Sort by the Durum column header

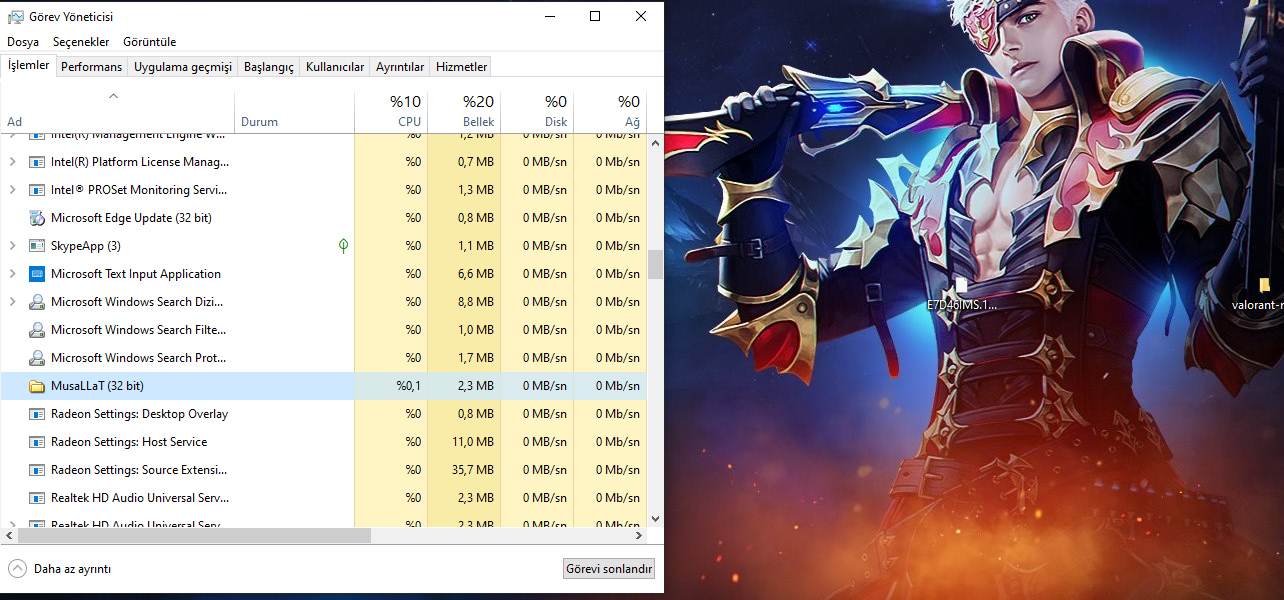coord(295,112)
